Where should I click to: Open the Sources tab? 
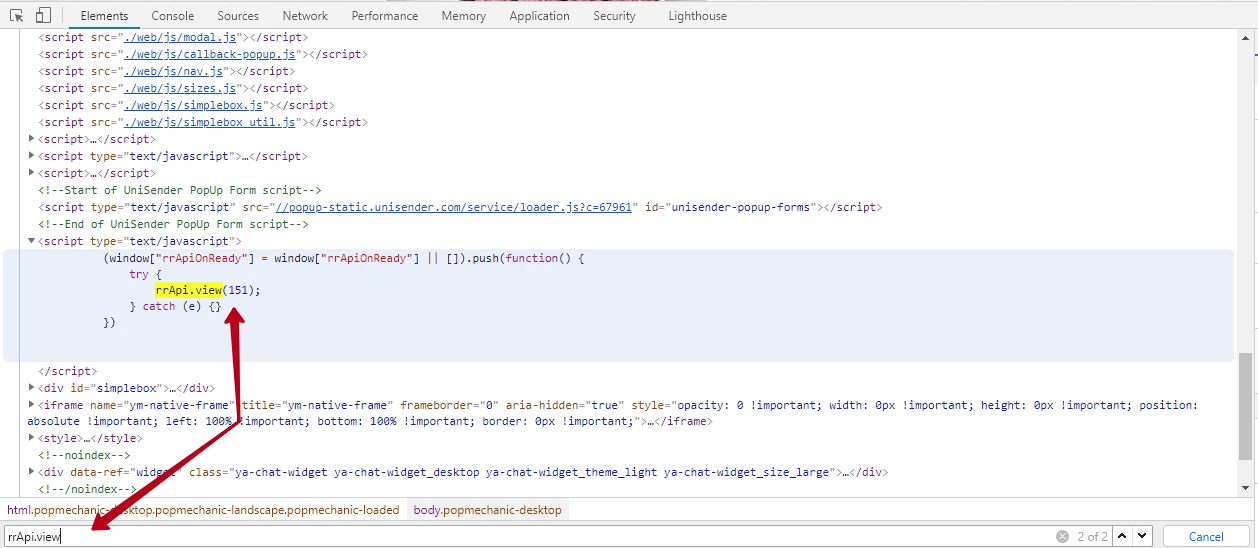point(238,16)
